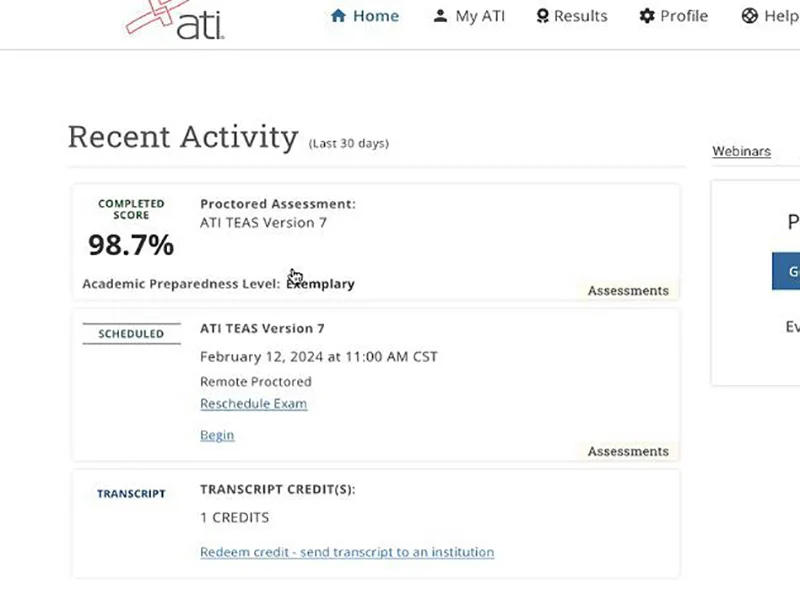Click the Redeem credit transcript link
800x600 pixels.
pos(347,552)
